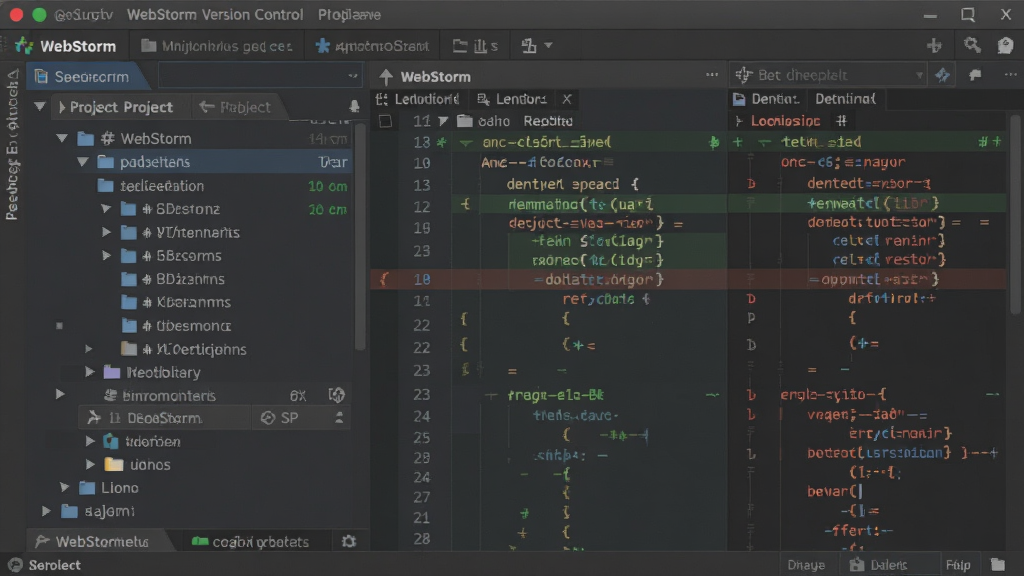Image resolution: width=1024 pixels, height=576 pixels.
Task: Click the Mnijtonkrius toolbar button
Action: (217, 46)
